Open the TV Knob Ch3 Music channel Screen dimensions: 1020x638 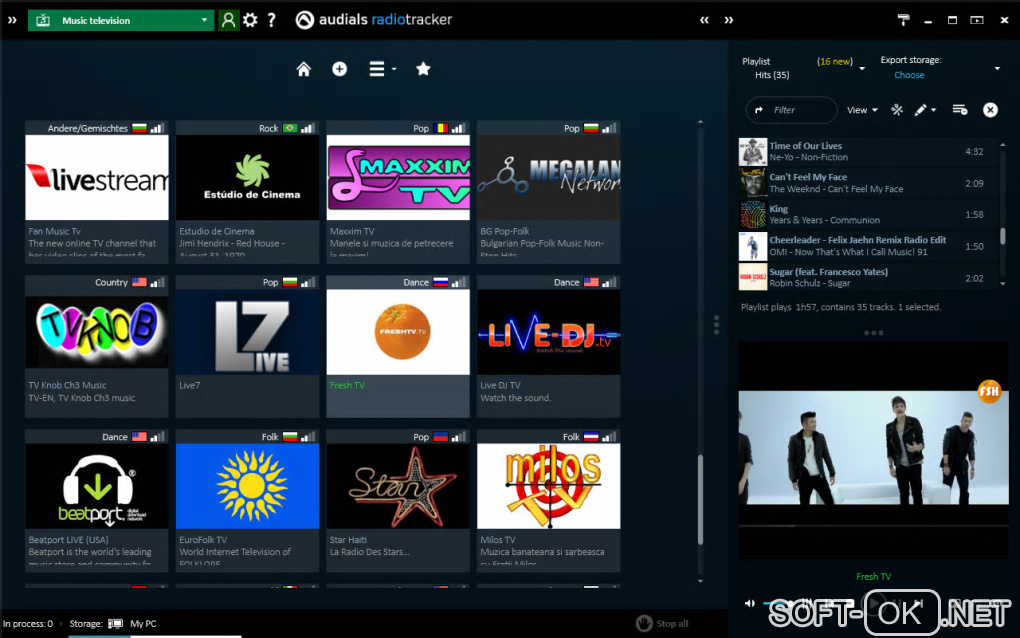click(x=97, y=346)
